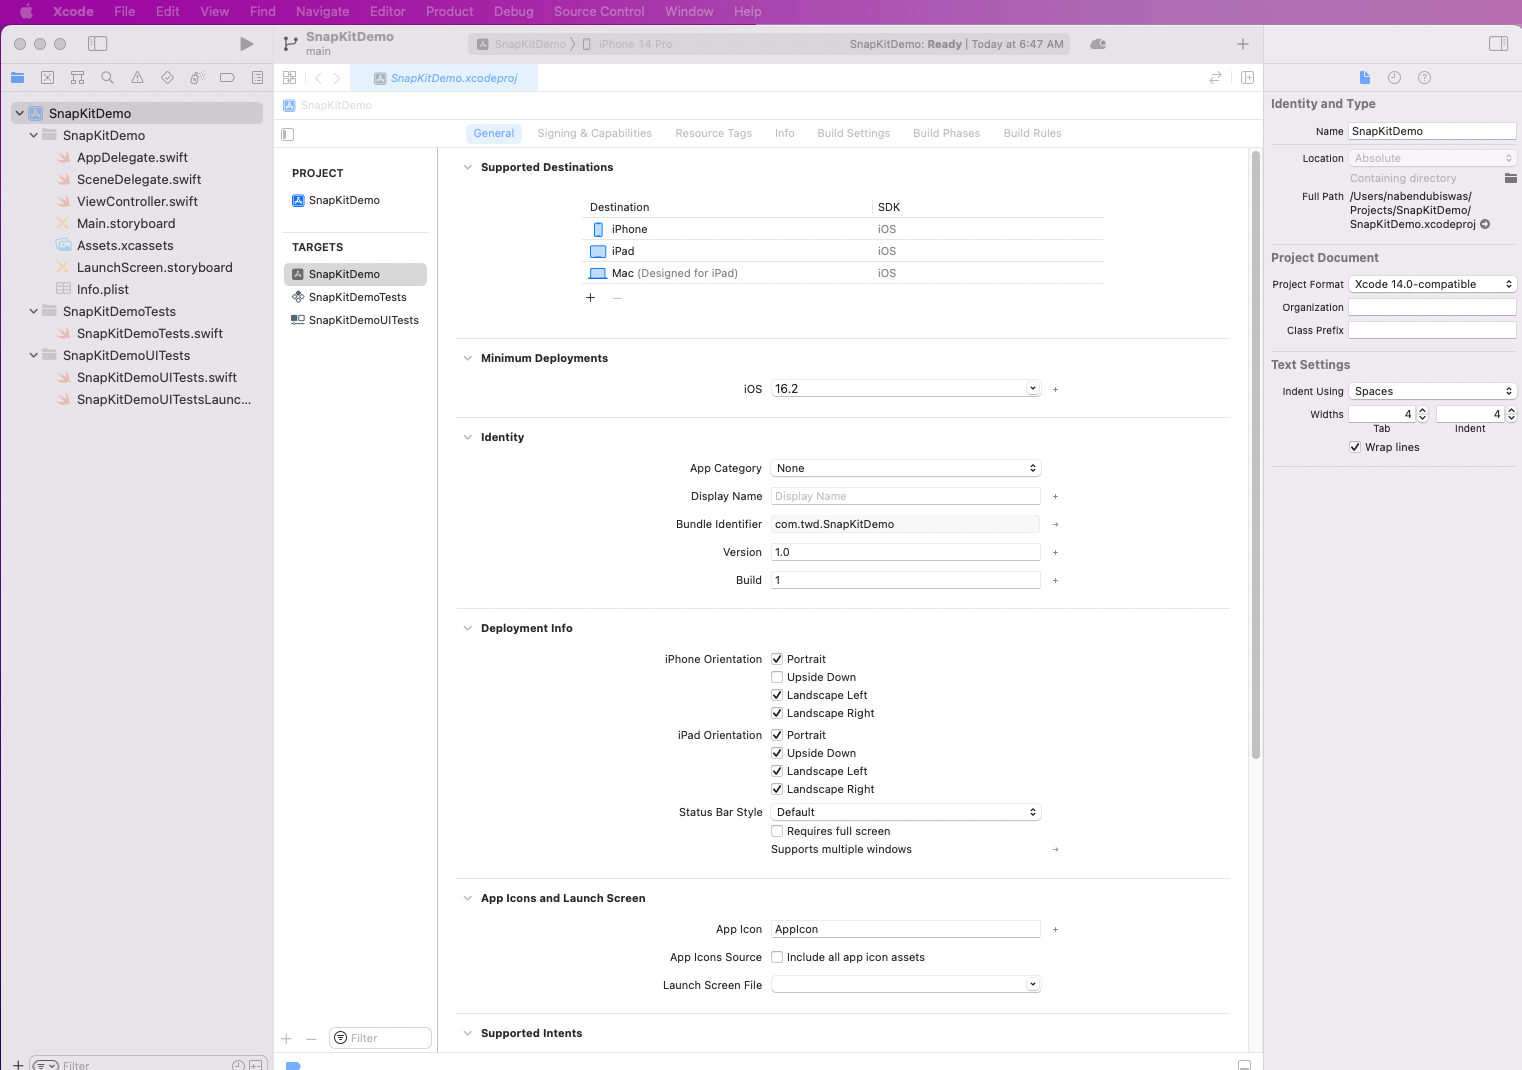The image size is (1522, 1070).
Task: Open the Source Control menu
Action: click(599, 12)
